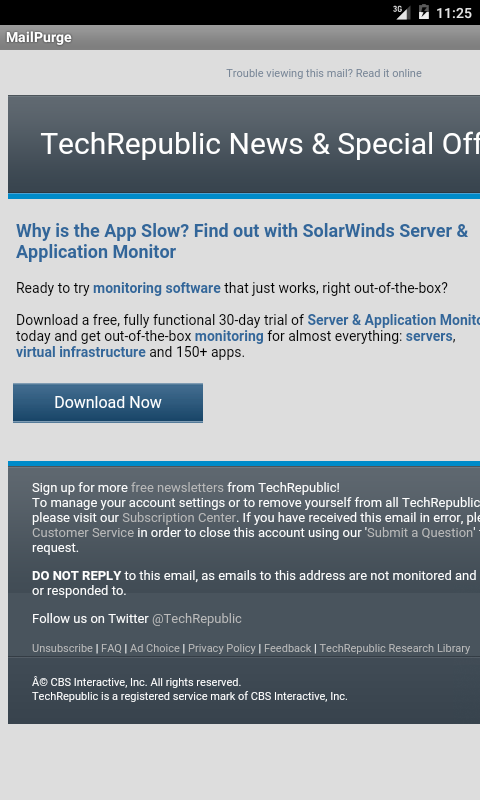Follow the 'monitoring software' link
This screenshot has height=800, width=480.
(x=157, y=288)
